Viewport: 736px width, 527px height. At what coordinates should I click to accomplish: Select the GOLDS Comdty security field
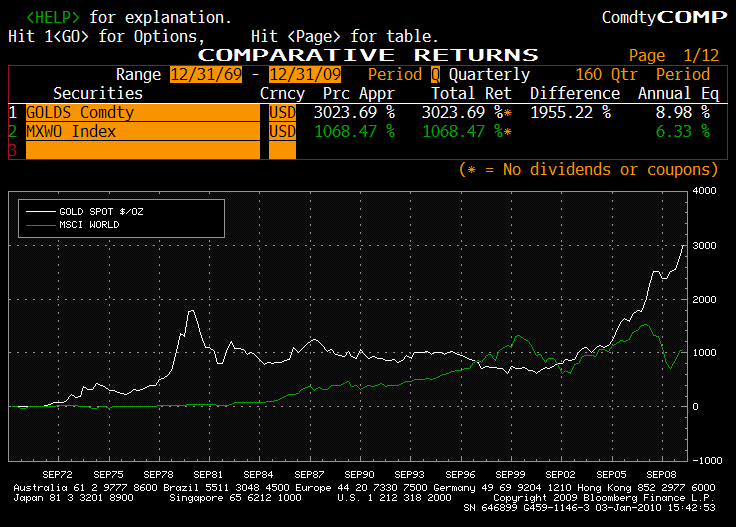click(x=143, y=113)
